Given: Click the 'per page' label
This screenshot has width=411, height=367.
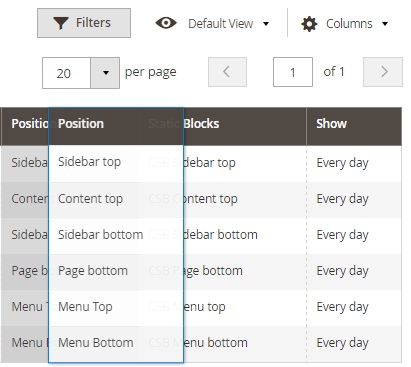Looking at the screenshot, I should [x=150, y=73].
